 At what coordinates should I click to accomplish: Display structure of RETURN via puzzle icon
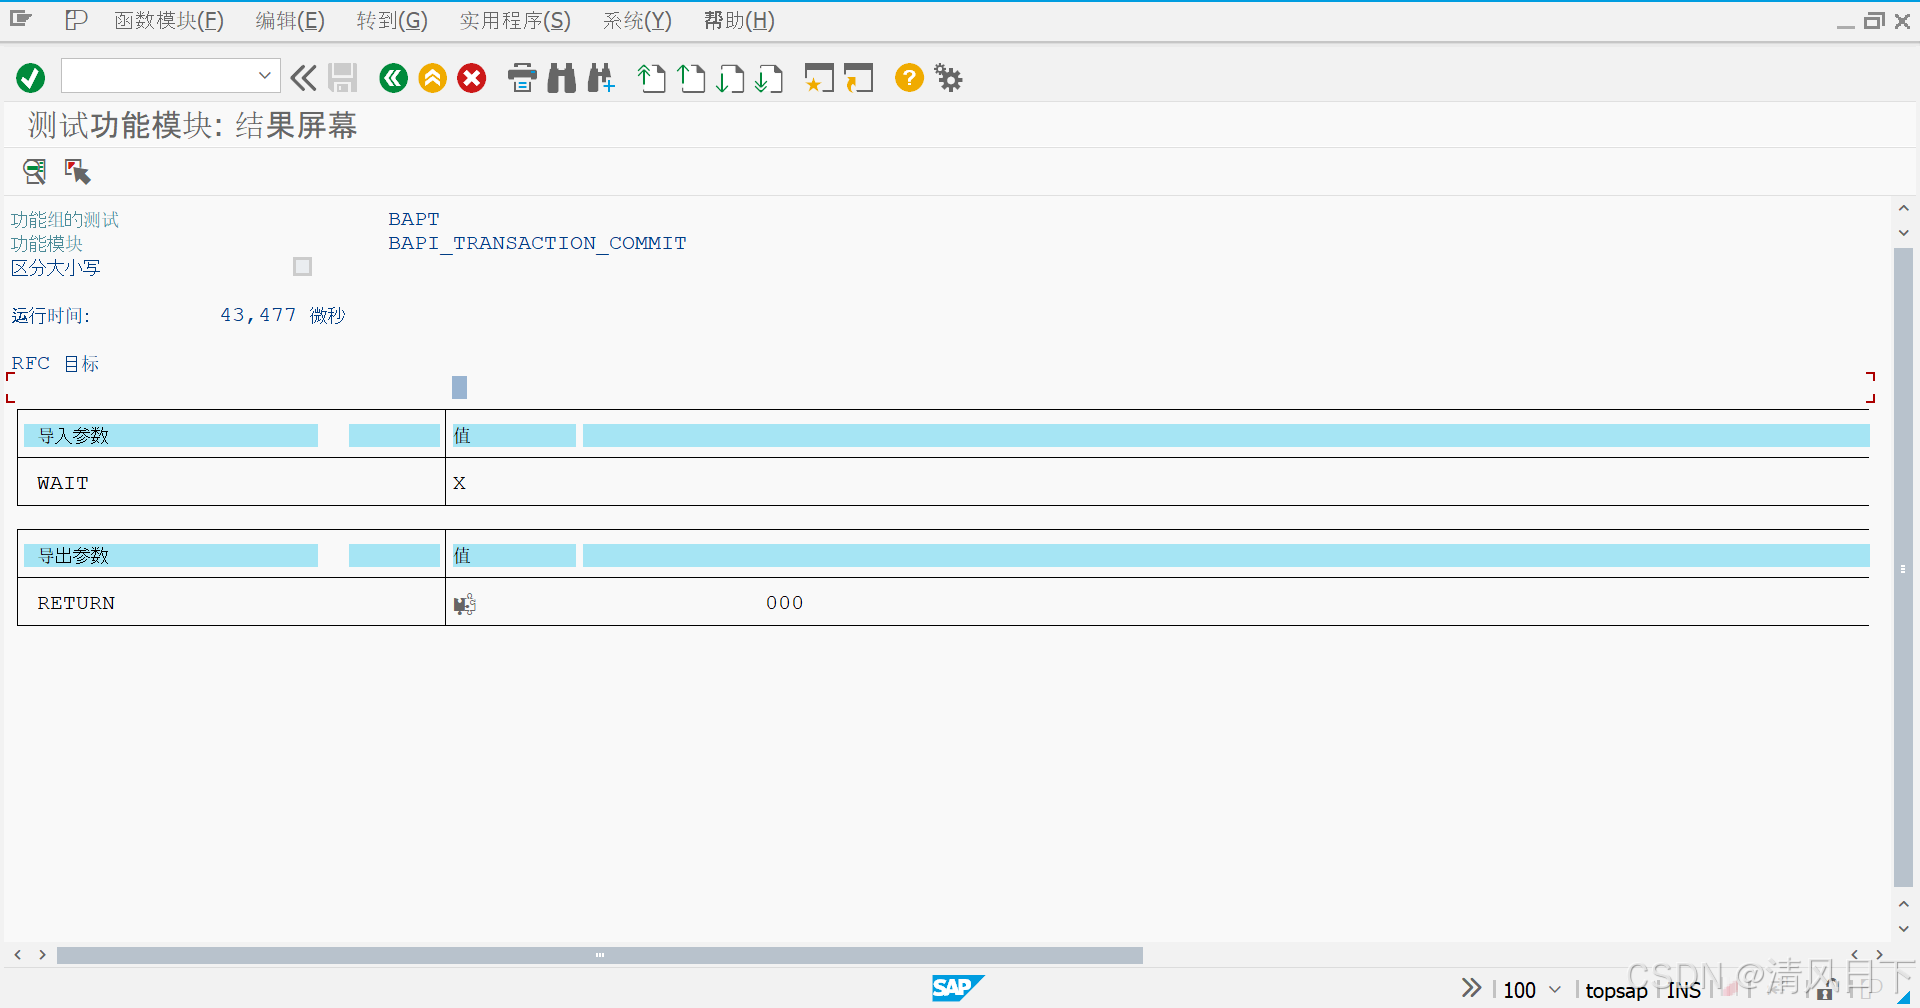click(463, 602)
